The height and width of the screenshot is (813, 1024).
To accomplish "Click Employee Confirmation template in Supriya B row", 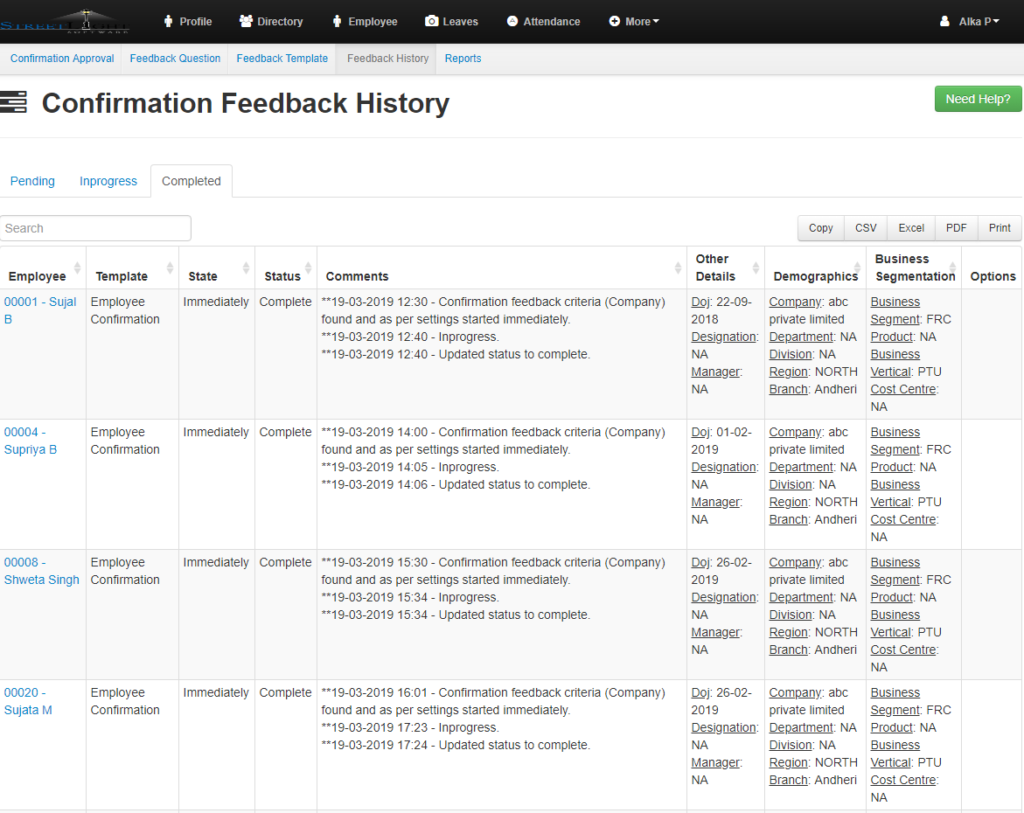I will 125,441.
